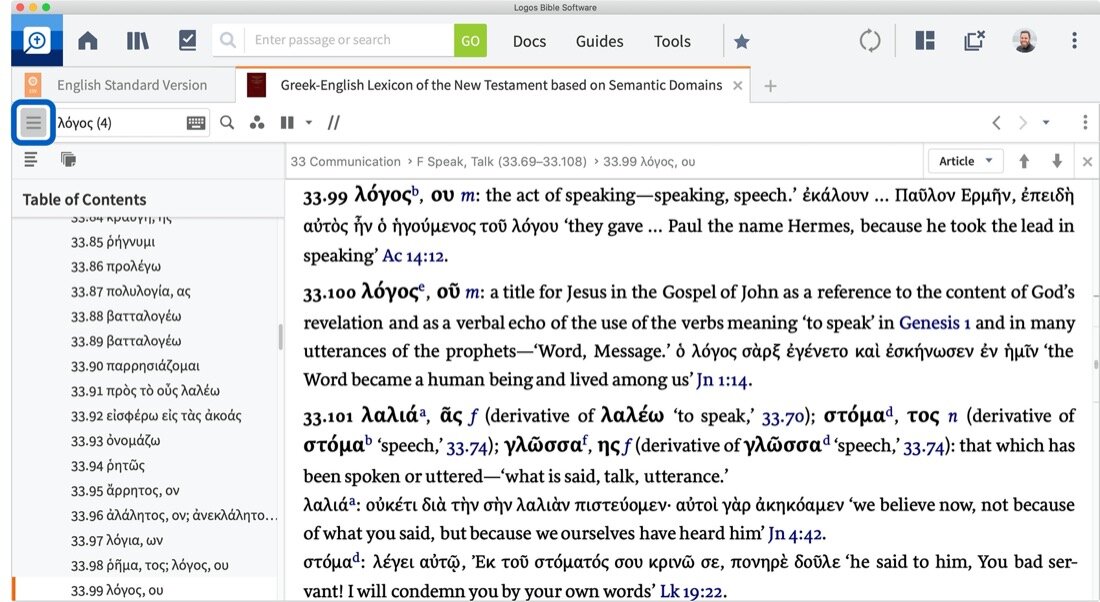This screenshot has width=1100, height=602.
Task: Click the close all panels icon
Action: tap(974, 41)
